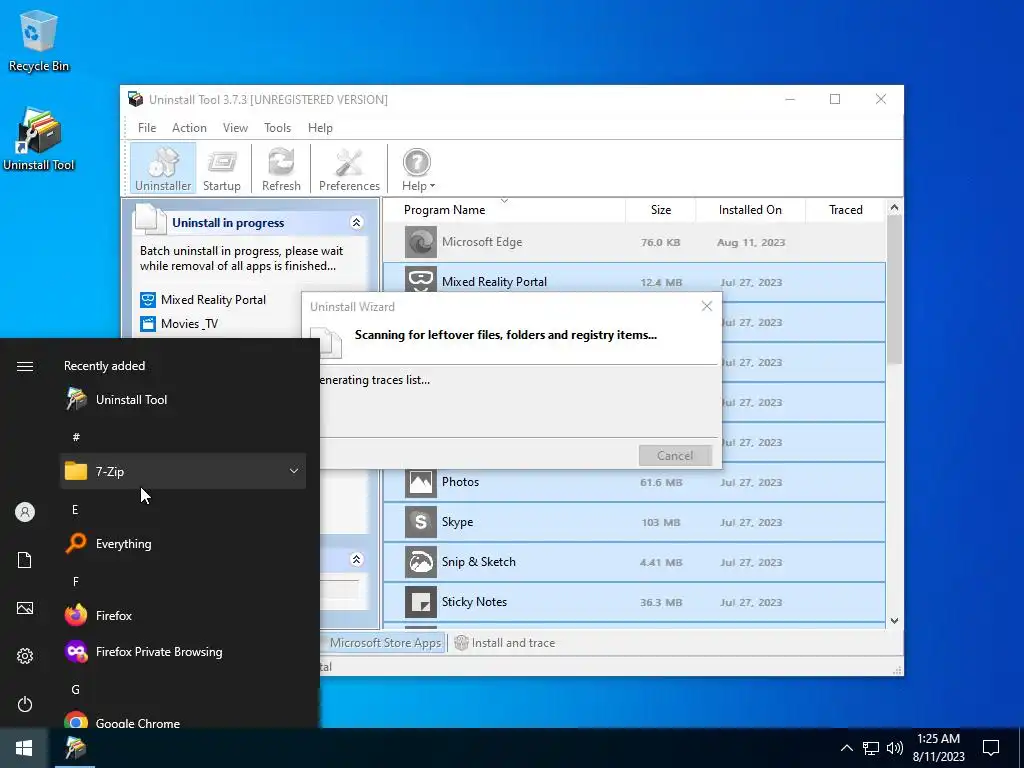Click the Help toolbar icon
The image size is (1024, 768).
pos(416,168)
